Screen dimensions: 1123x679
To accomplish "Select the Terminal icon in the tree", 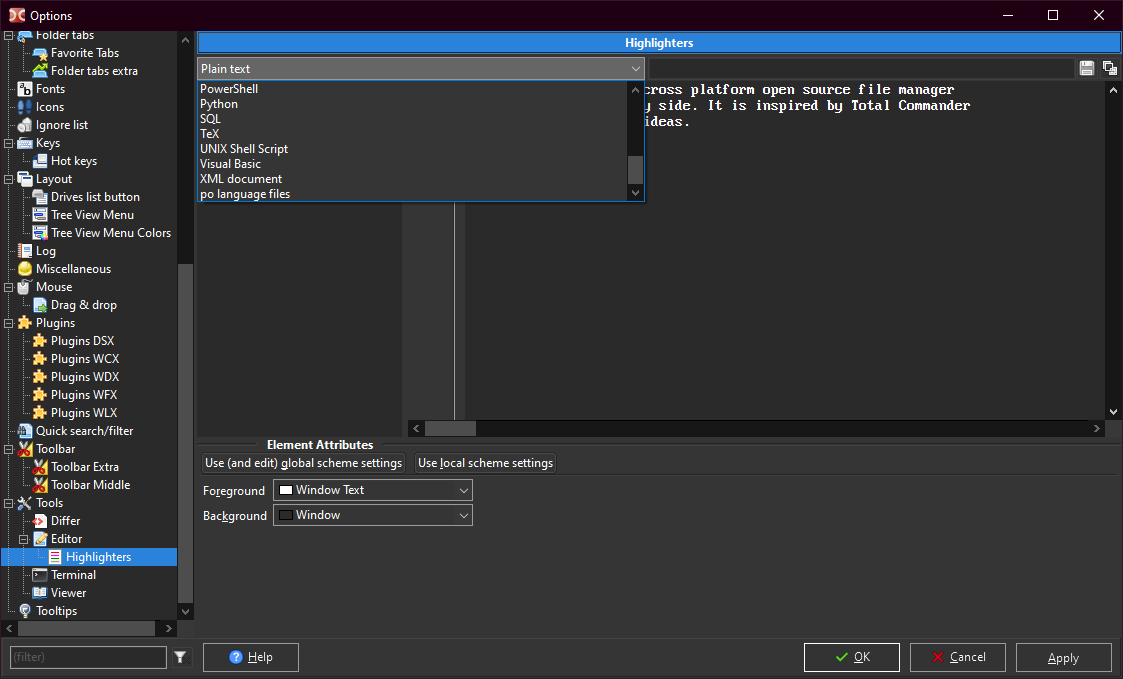I will (x=40, y=575).
